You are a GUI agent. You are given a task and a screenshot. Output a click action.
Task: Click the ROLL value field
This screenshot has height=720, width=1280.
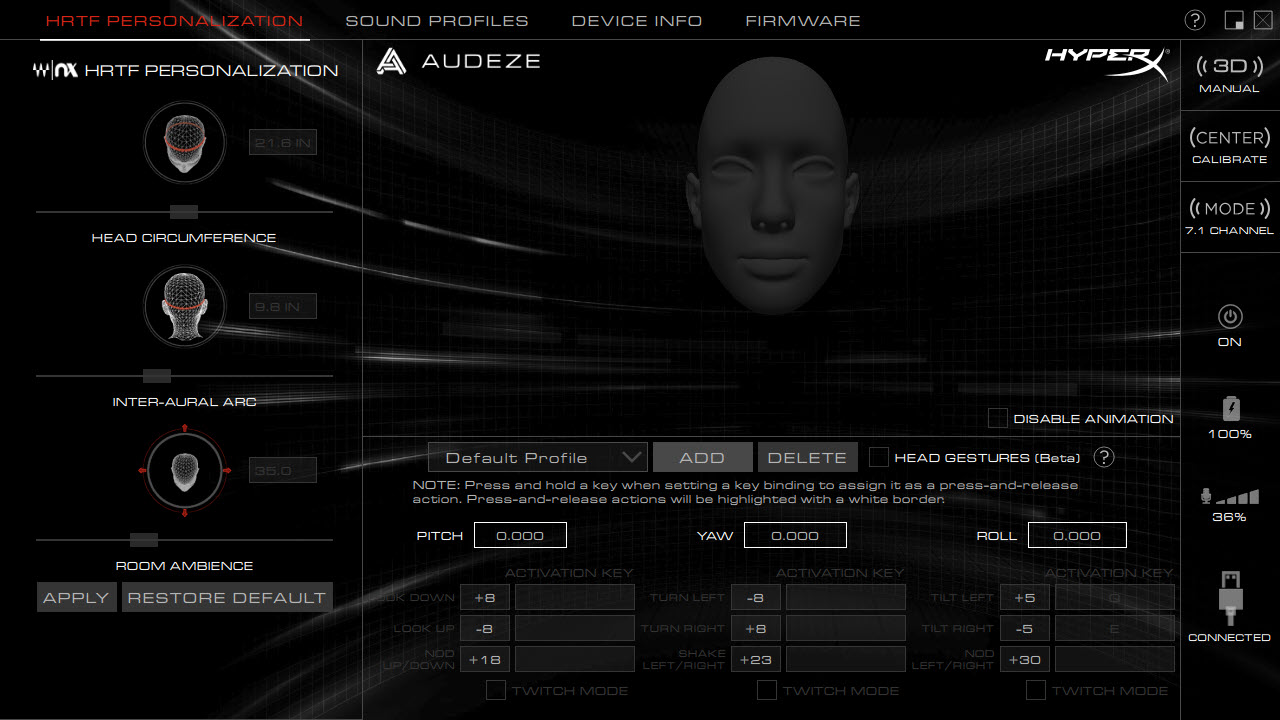coord(1077,535)
